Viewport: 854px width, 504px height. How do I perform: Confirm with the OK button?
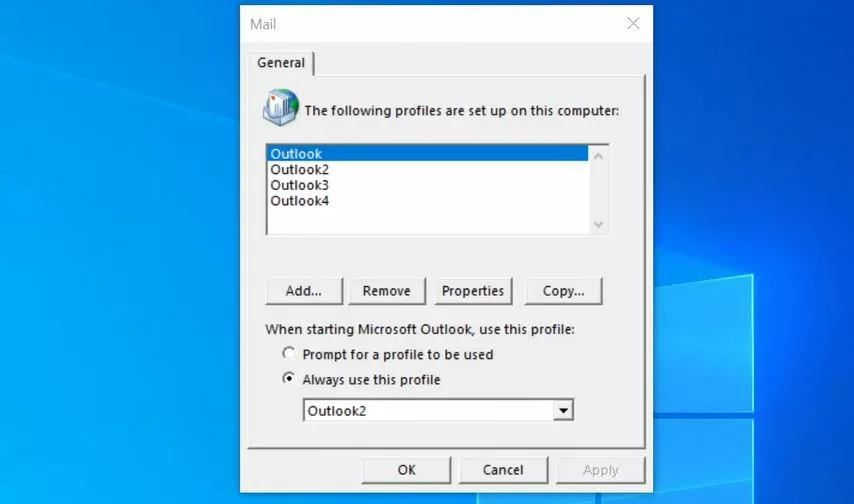406,470
